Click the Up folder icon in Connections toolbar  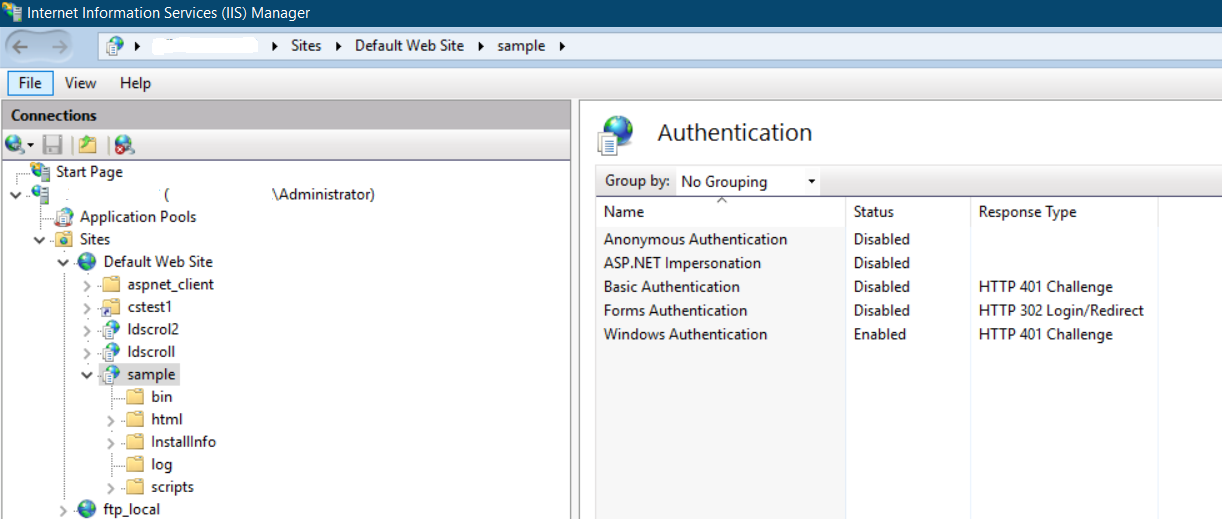(88, 145)
